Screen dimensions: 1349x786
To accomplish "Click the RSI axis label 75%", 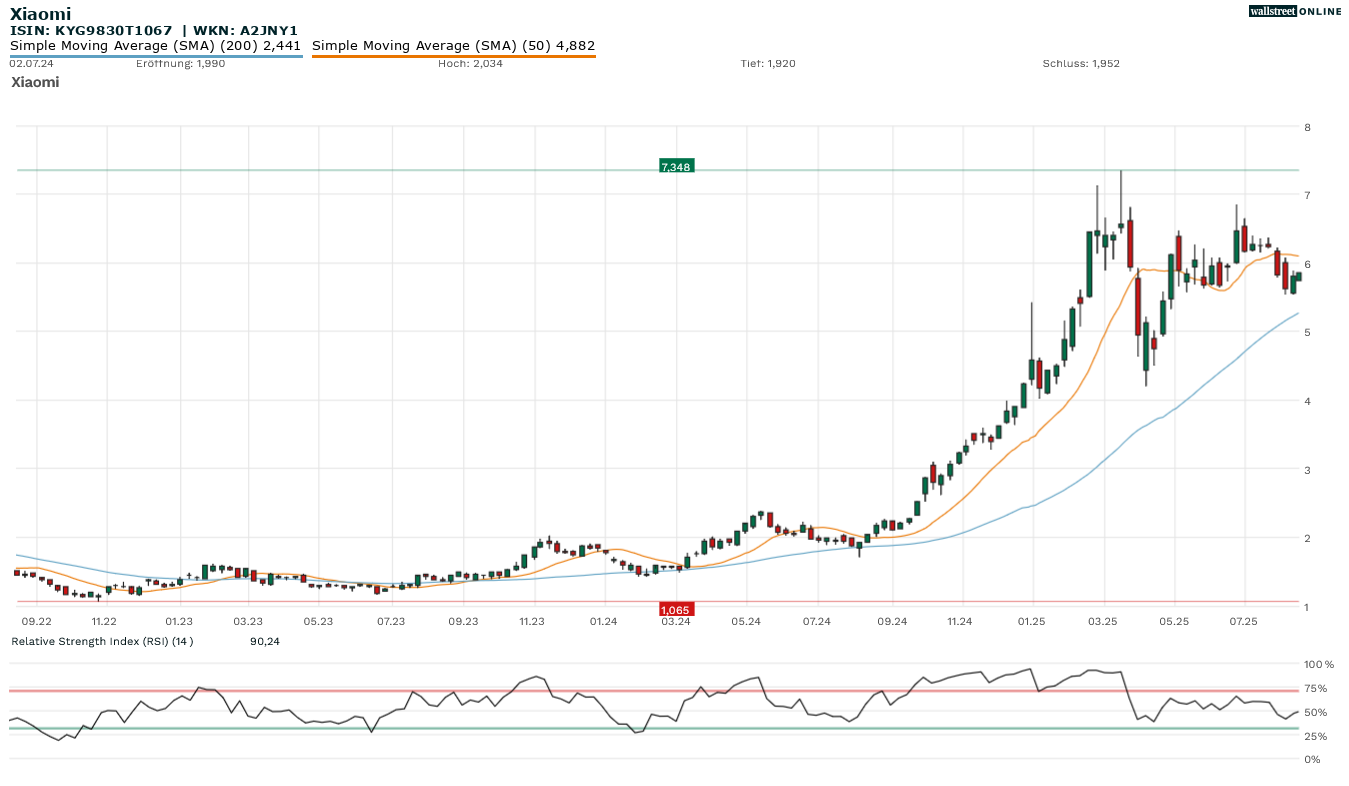I will [x=1315, y=688].
